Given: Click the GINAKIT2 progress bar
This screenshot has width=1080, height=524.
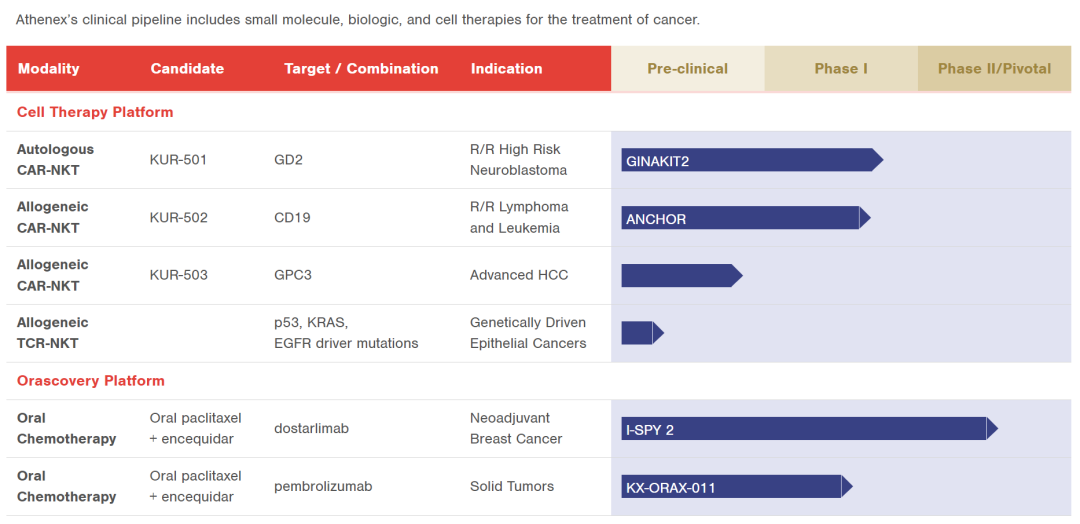Looking at the screenshot, I should [x=752, y=160].
